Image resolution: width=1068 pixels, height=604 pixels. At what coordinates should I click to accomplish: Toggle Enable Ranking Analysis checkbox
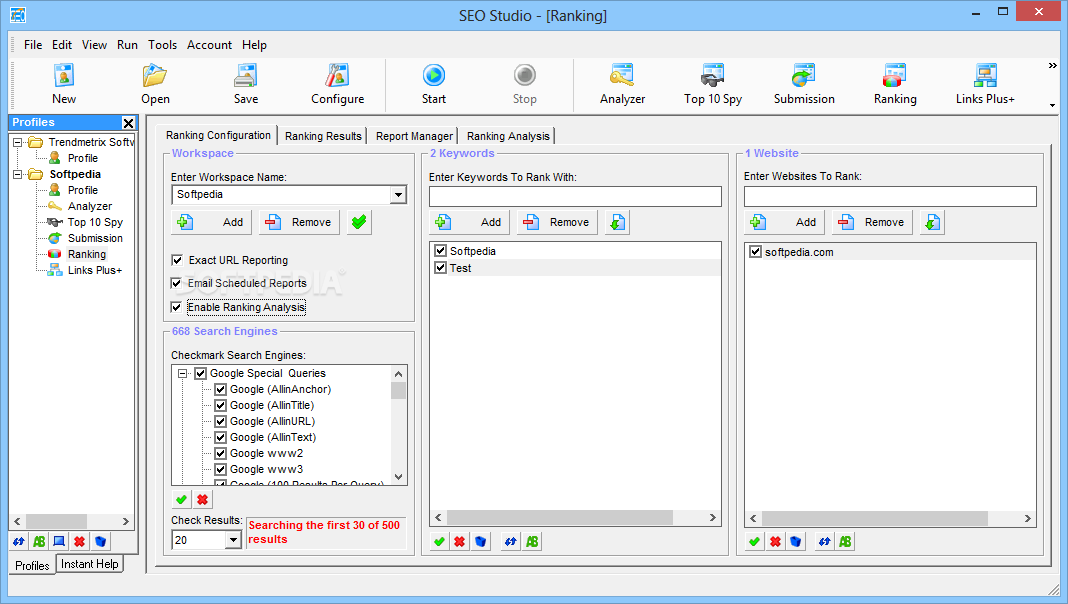click(x=176, y=307)
